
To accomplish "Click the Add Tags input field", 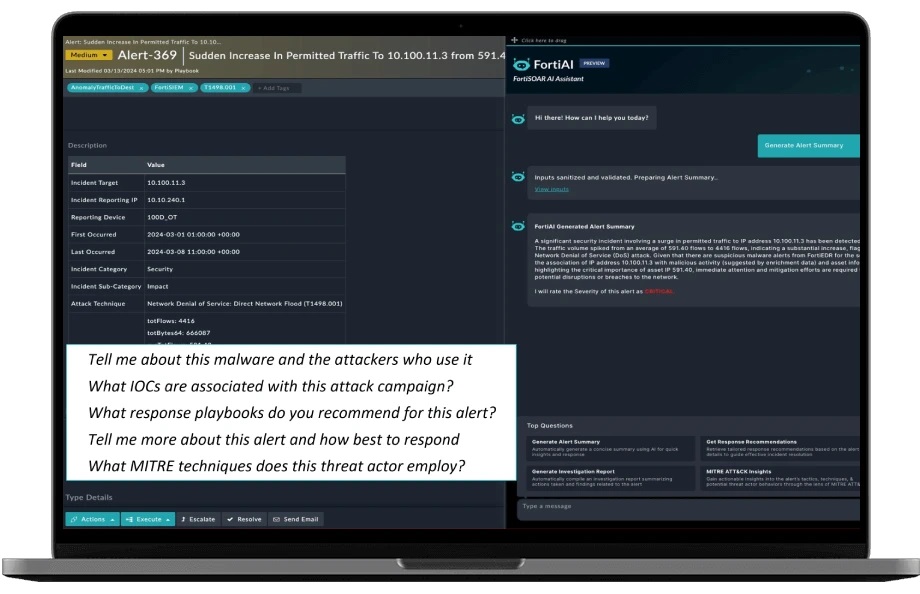I will [275, 88].
